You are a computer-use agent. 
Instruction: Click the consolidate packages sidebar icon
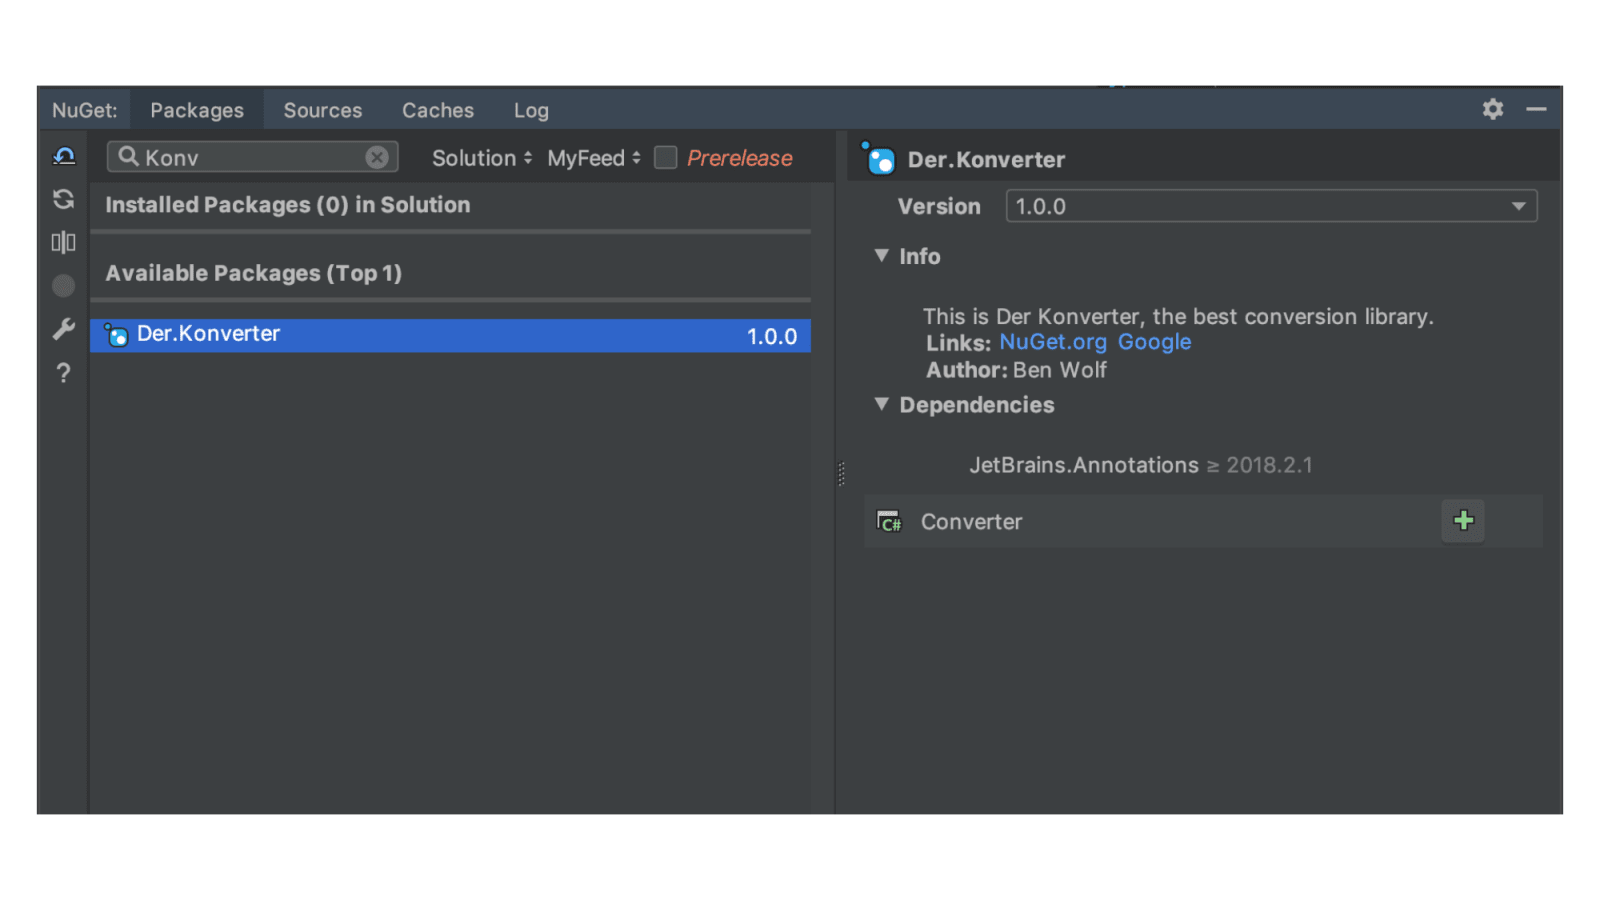tap(64, 242)
